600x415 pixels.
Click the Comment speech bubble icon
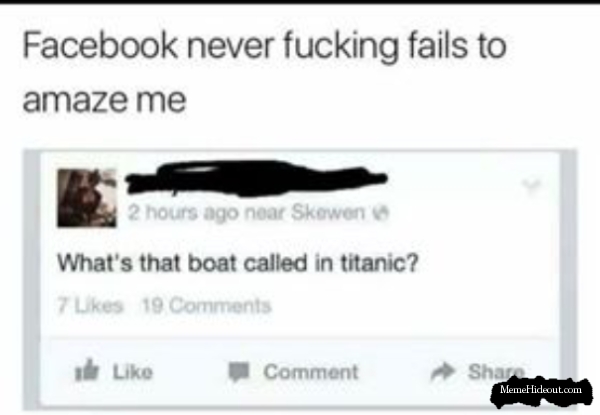239,371
